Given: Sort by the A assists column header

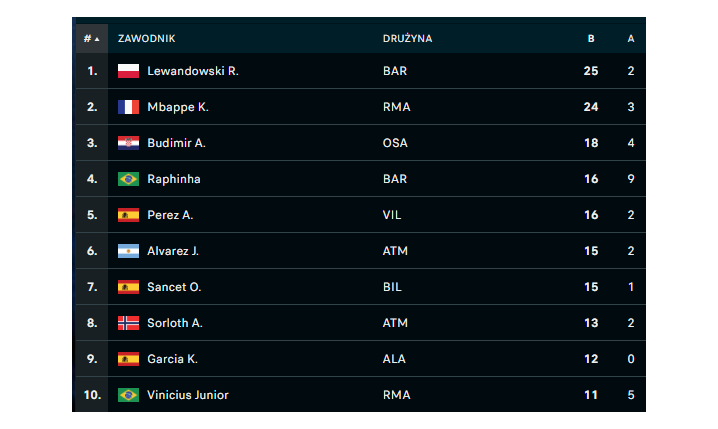Looking at the screenshot, I should click(x=631, y=38).
